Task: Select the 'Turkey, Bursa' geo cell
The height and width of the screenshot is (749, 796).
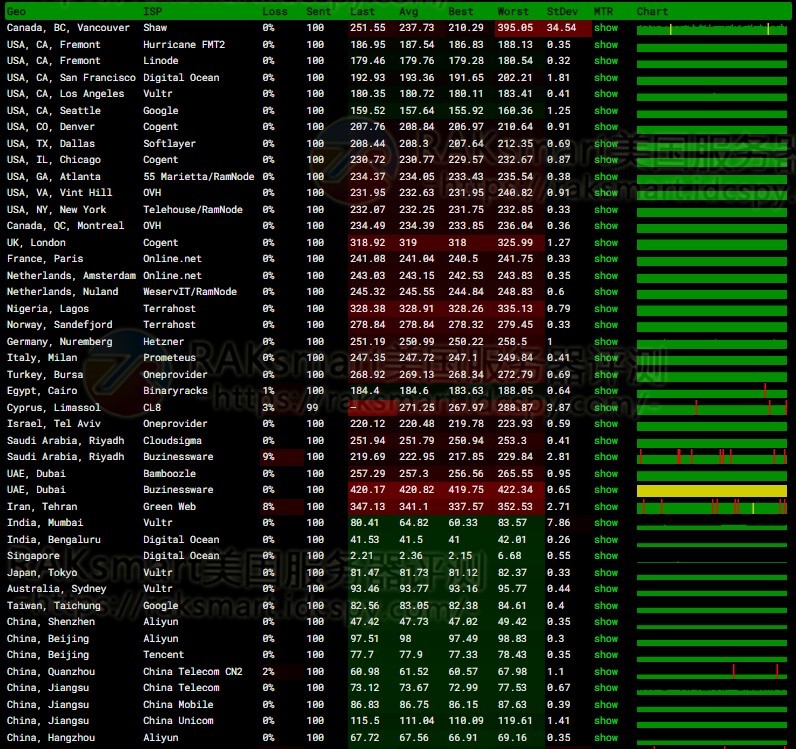Action: (45, 375)
